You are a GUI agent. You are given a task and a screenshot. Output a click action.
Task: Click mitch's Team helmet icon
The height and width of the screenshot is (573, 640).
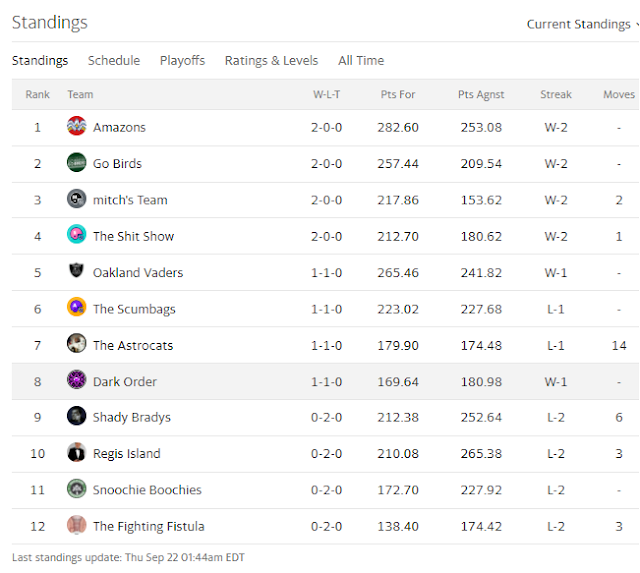pyautogui.click(x=76, y=199)
